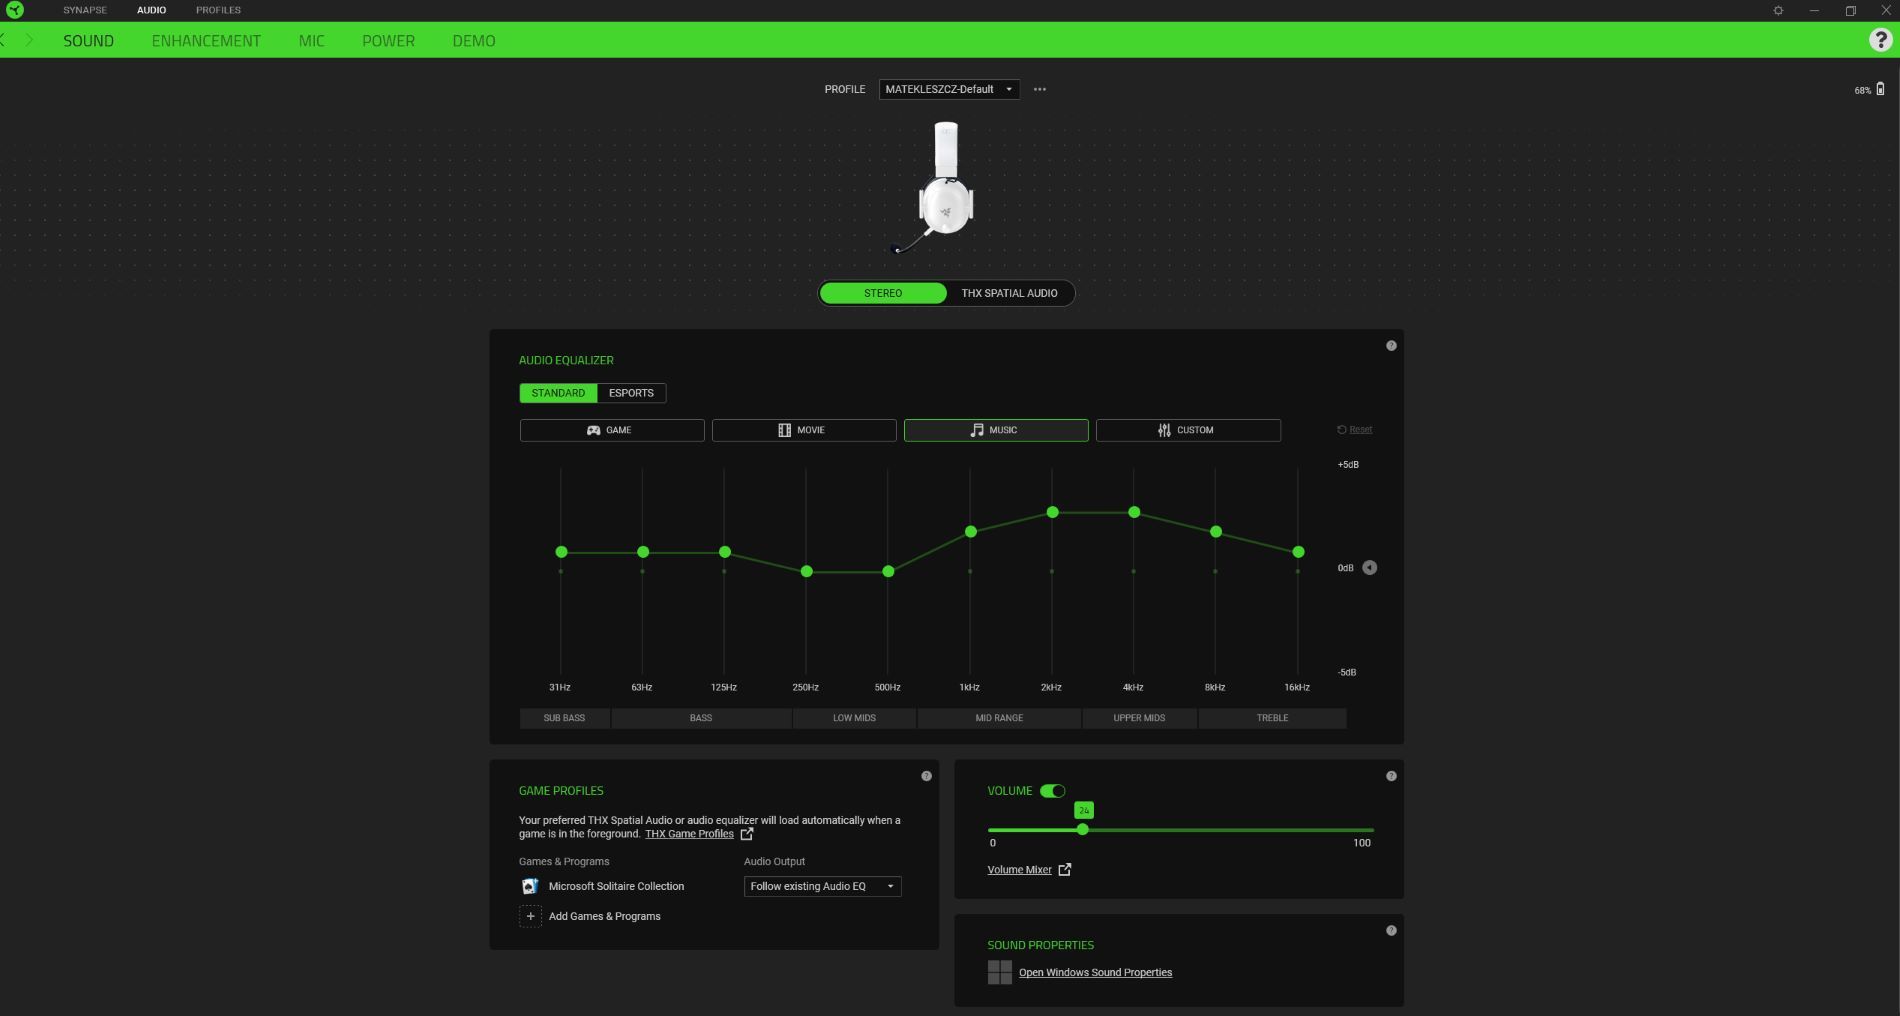Click the Upper Mids range label

click(1139, 718)
